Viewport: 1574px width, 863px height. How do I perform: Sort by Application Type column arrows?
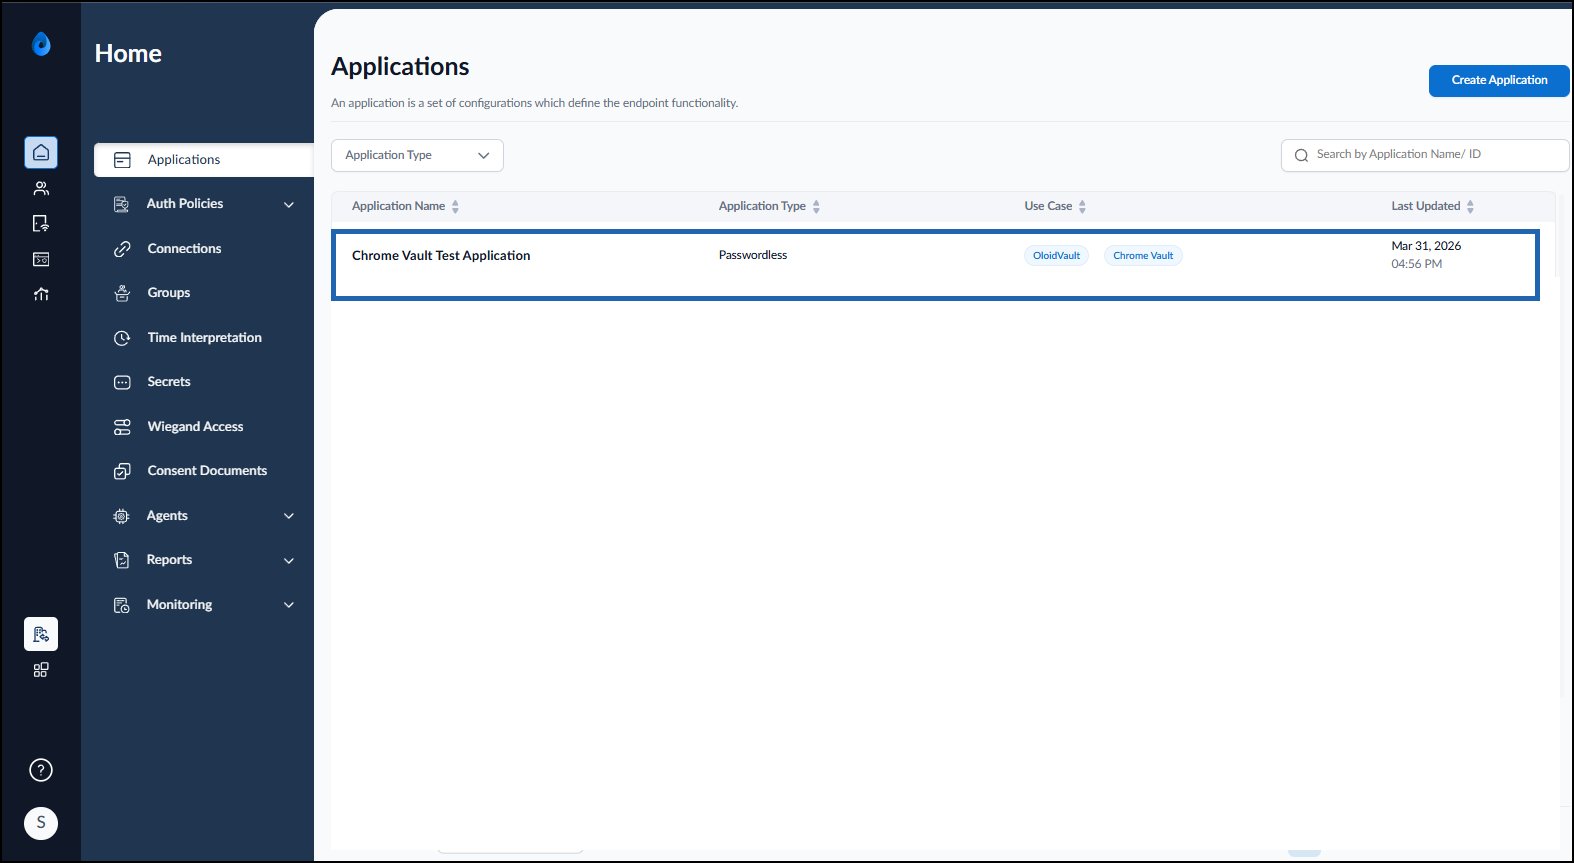point(816,206)
